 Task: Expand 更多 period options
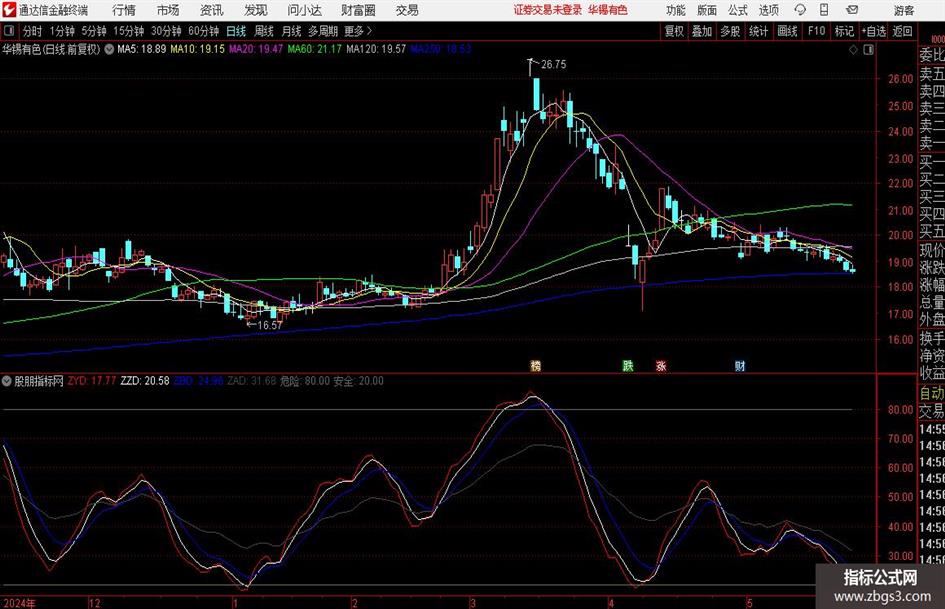[358, 31]
